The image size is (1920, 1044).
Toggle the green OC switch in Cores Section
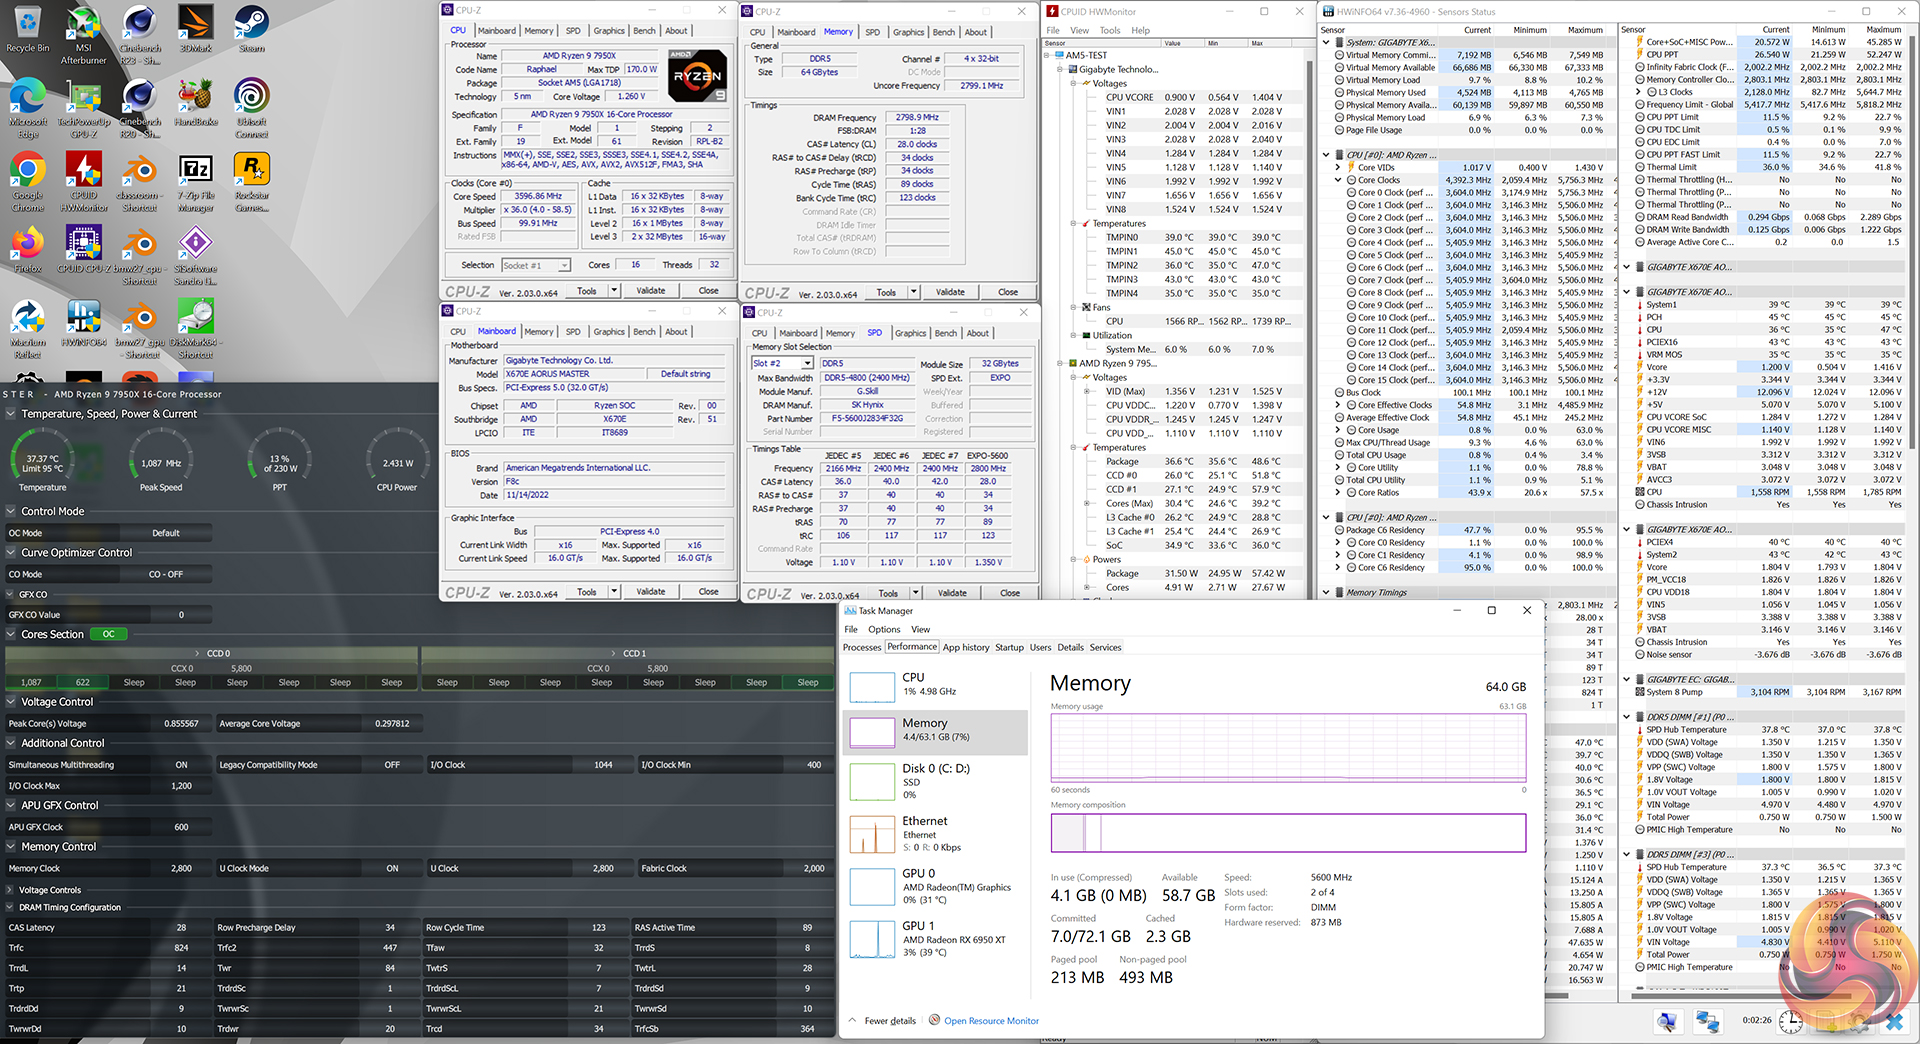[108, 634]
